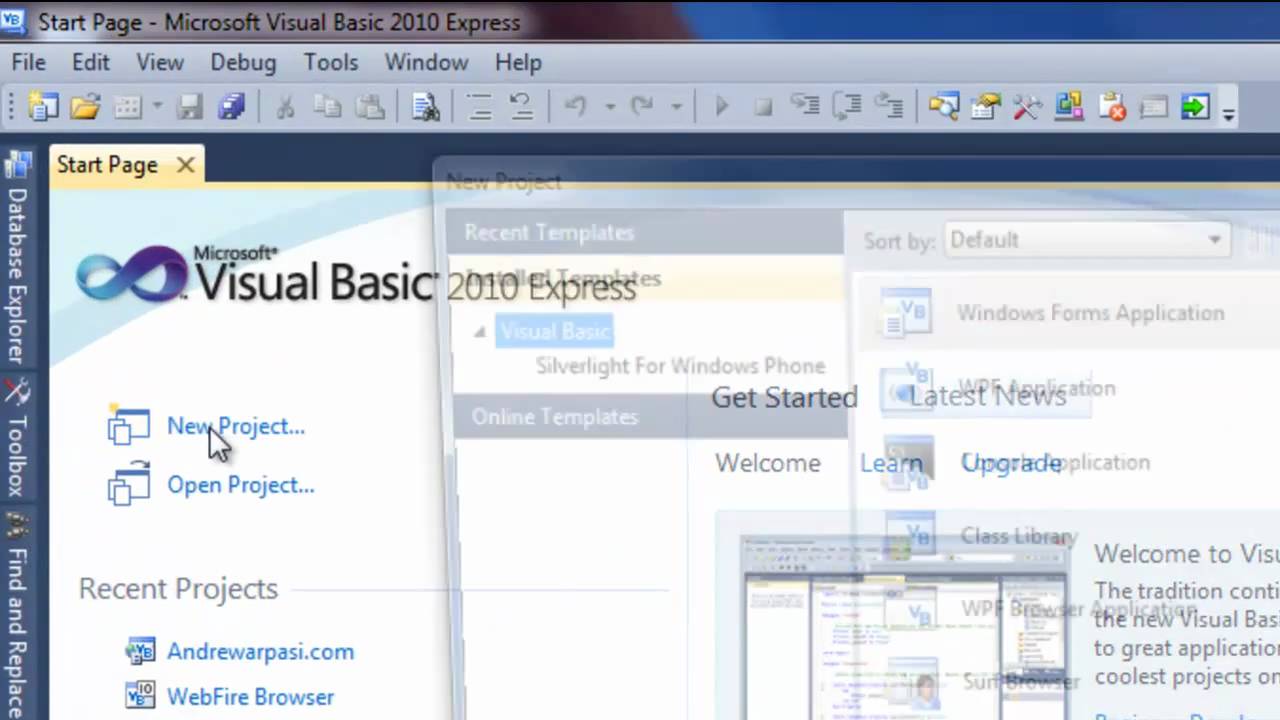Click the Paste clipboard icon
1280x720 pixels.
[x=370, y=106]
